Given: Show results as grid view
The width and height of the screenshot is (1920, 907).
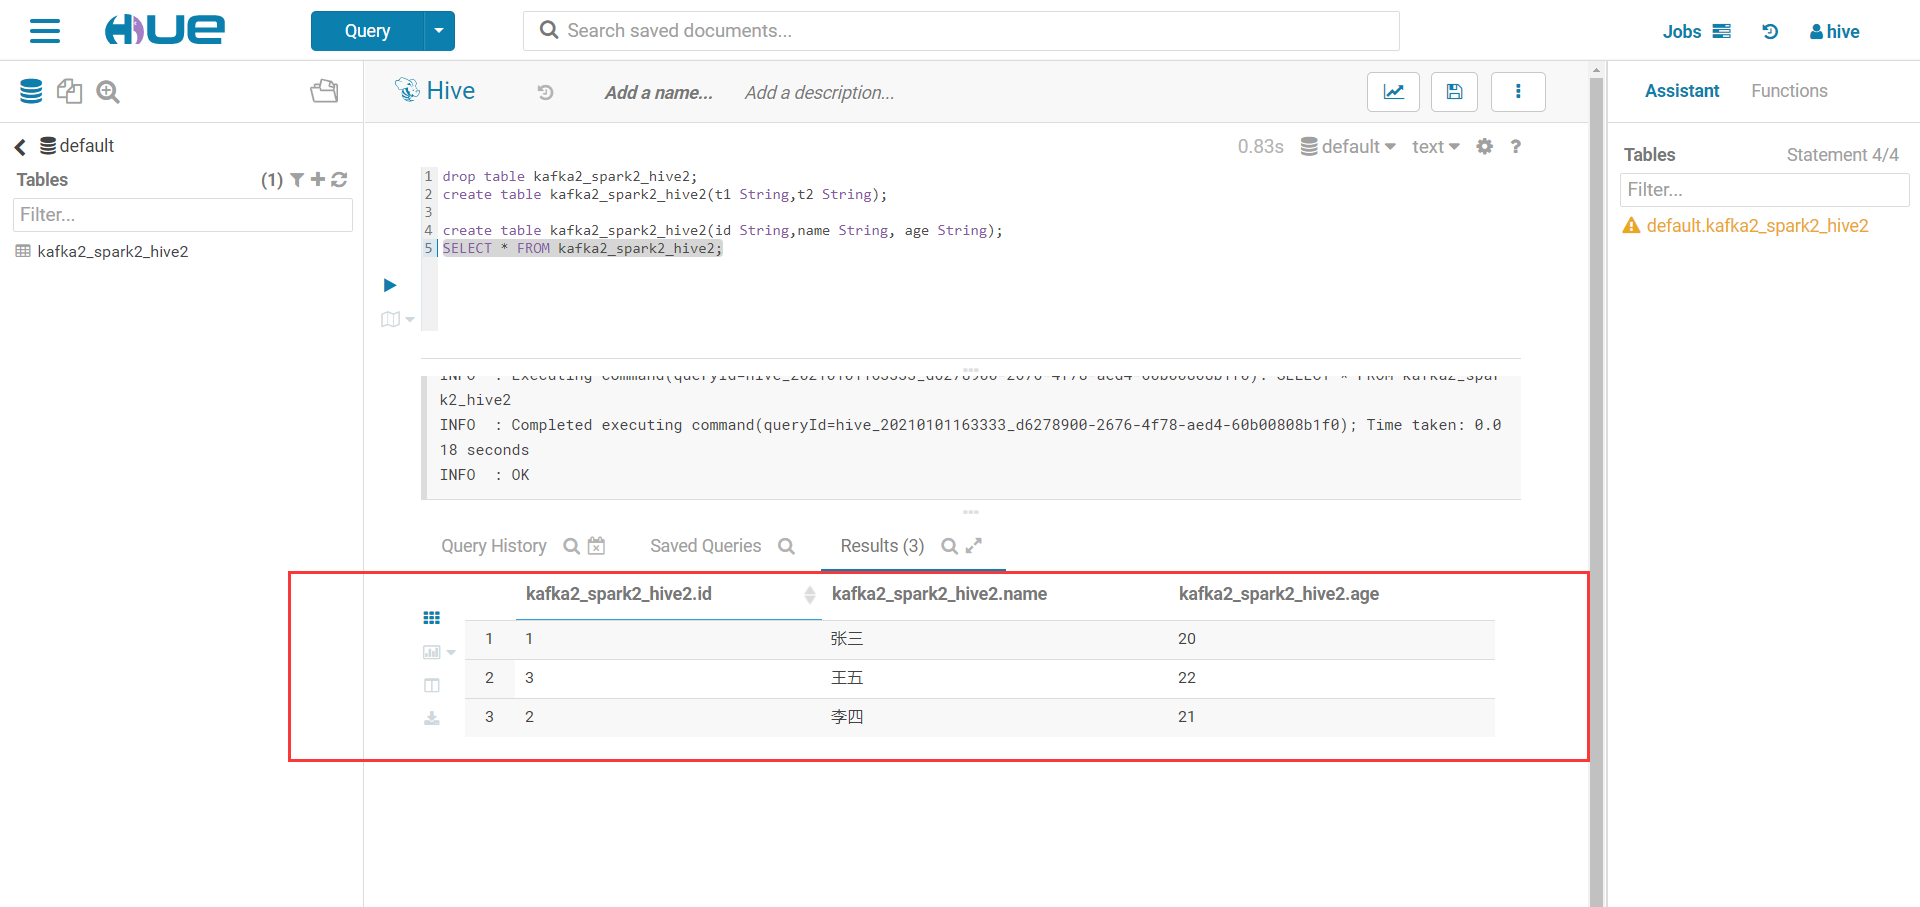Looking at the screenshot, I should pos(432,618).
